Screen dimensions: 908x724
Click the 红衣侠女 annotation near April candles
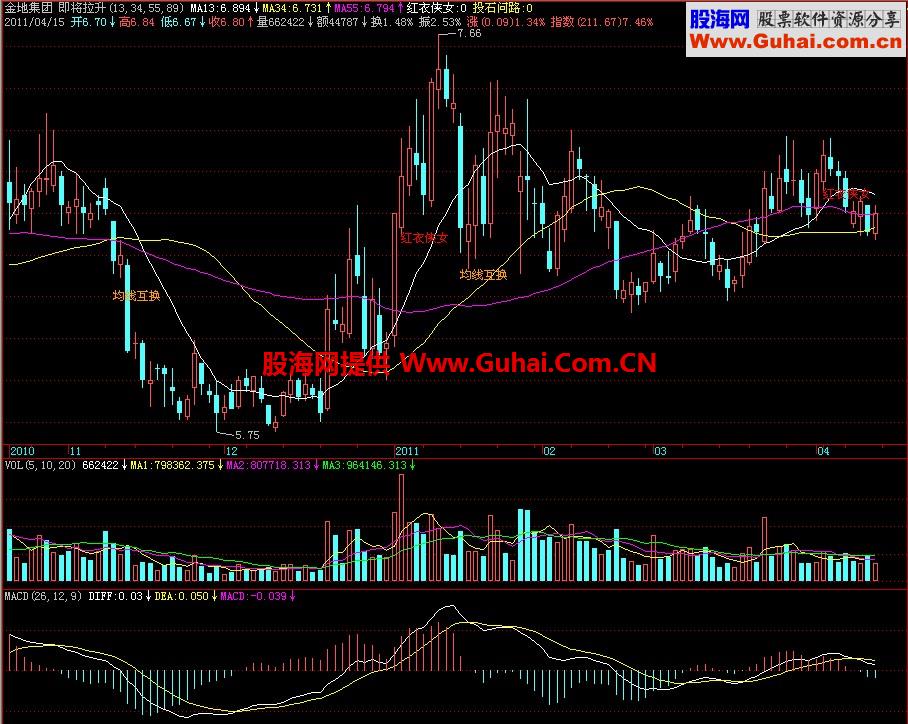pyautogui.click(x=846, y=194)
